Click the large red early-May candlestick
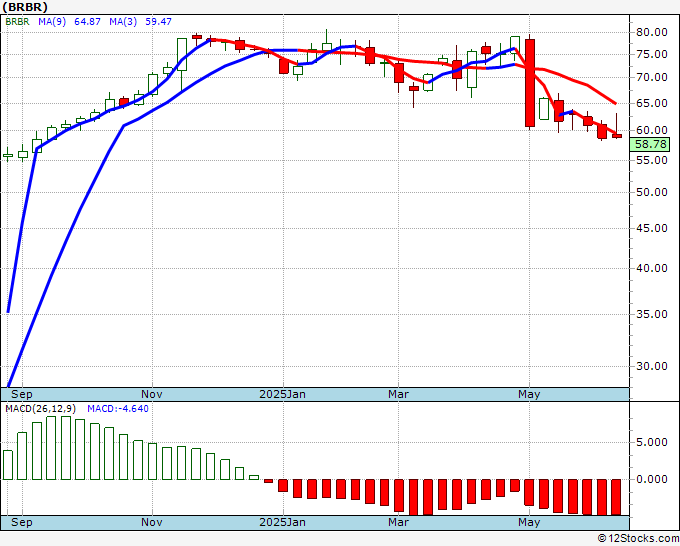The height and width of the screenshot is (546, 680). coord(530,82)
